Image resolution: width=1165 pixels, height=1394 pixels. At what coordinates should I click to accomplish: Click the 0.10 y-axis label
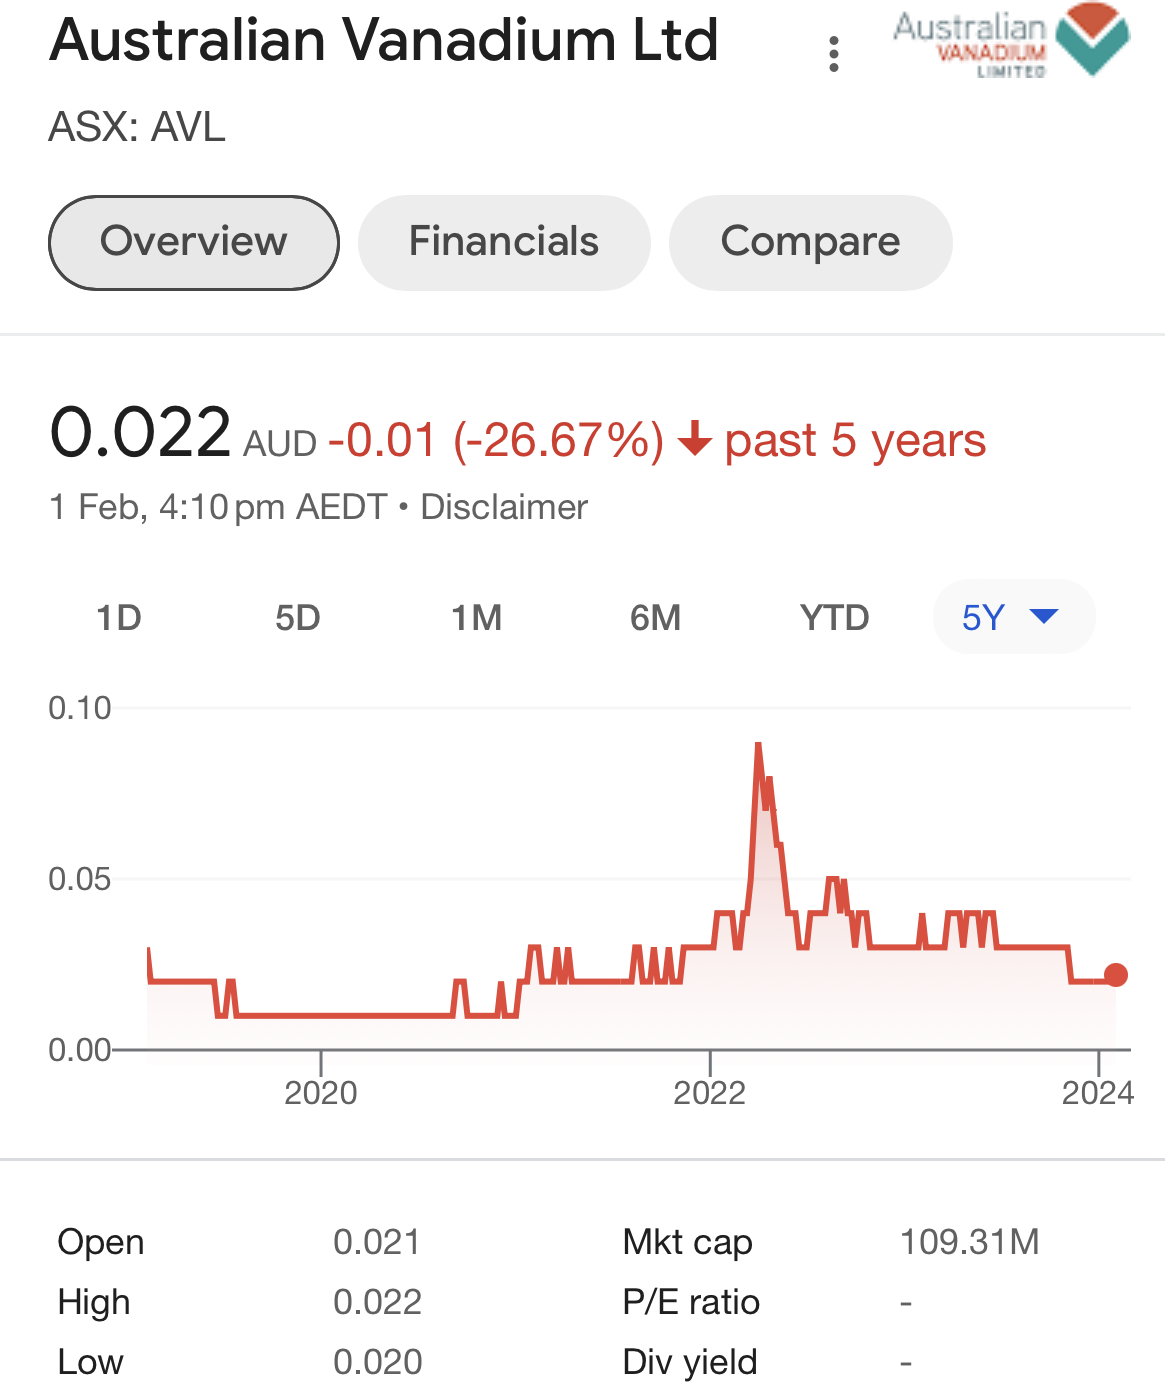tap(80, 709)
